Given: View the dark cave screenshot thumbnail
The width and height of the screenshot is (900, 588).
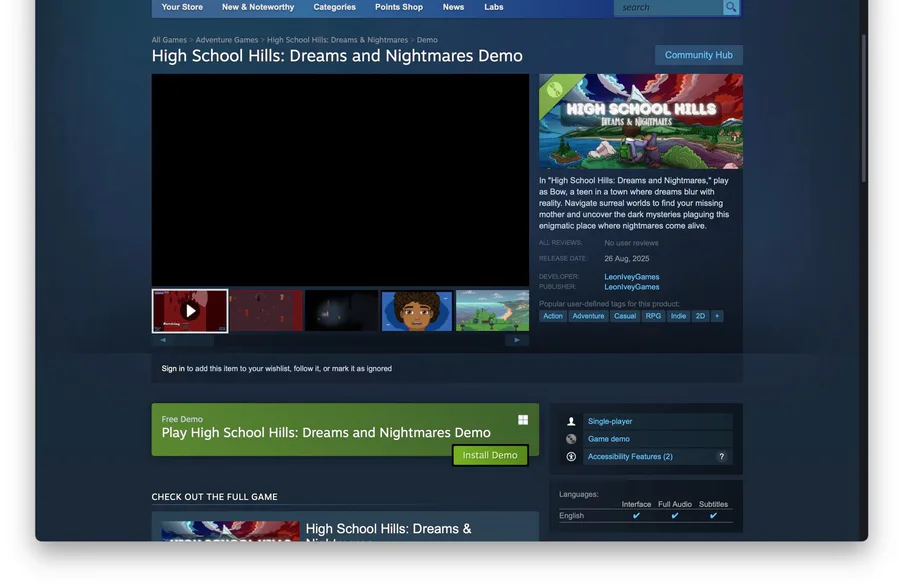Looking at the screenshot, I should tap(342, 311).
